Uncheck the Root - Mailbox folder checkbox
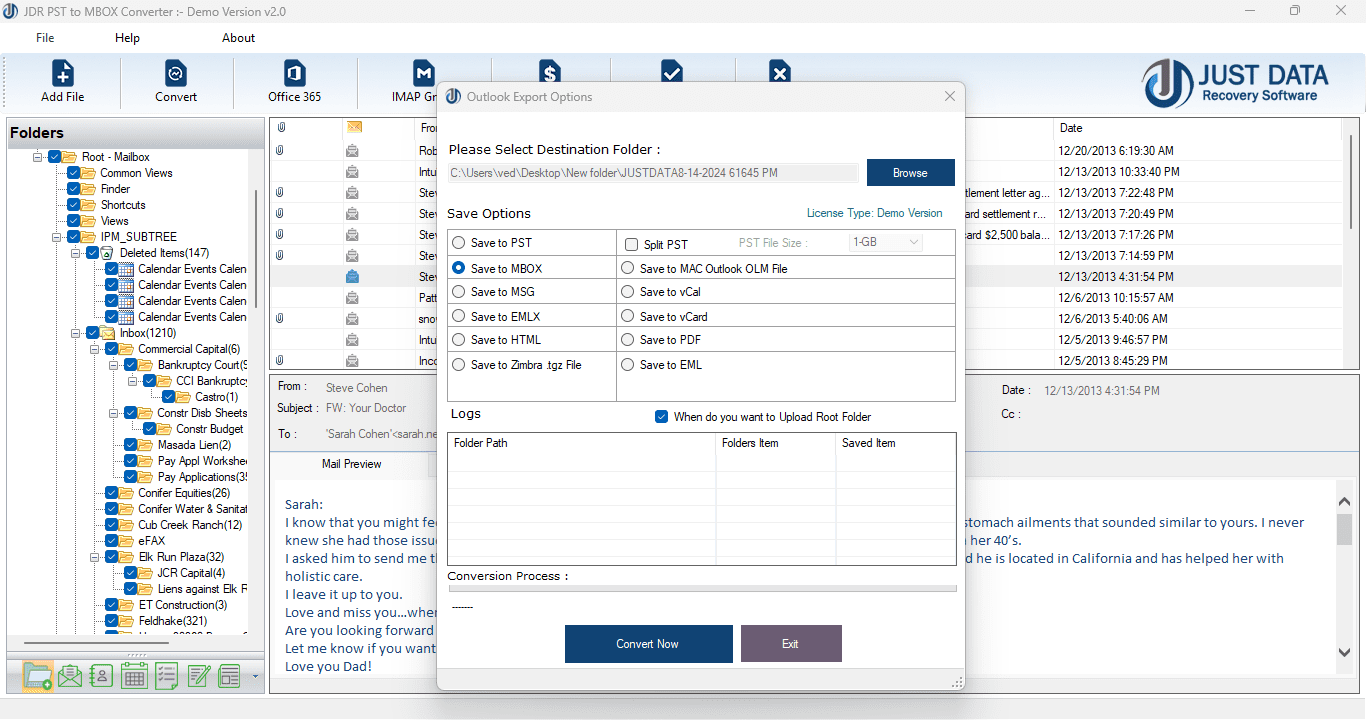The image size is (1366, 720). [x=55, y=157]
